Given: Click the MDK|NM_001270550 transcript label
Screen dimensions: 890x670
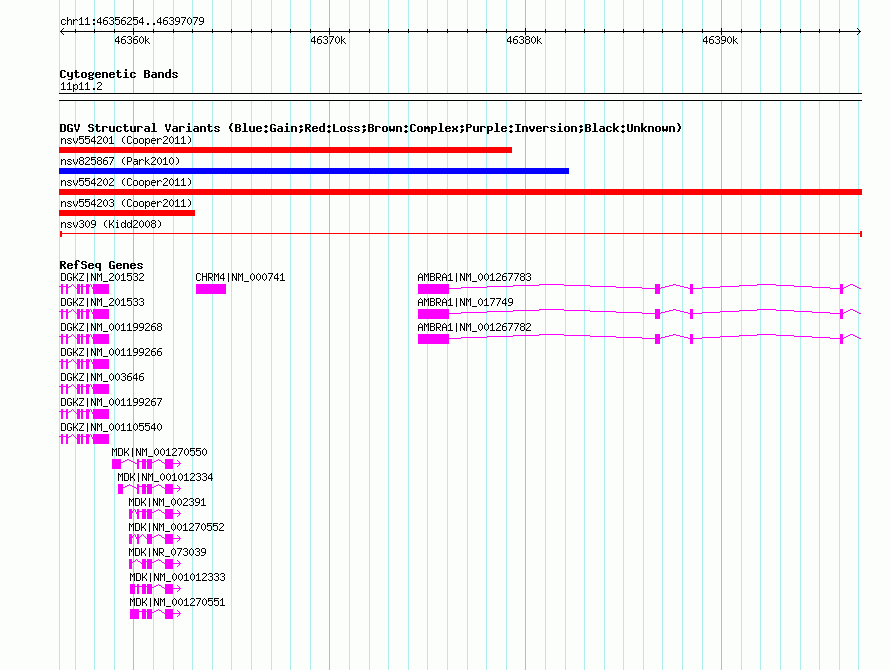Looking at the screenshot, I should pos(159,452).
